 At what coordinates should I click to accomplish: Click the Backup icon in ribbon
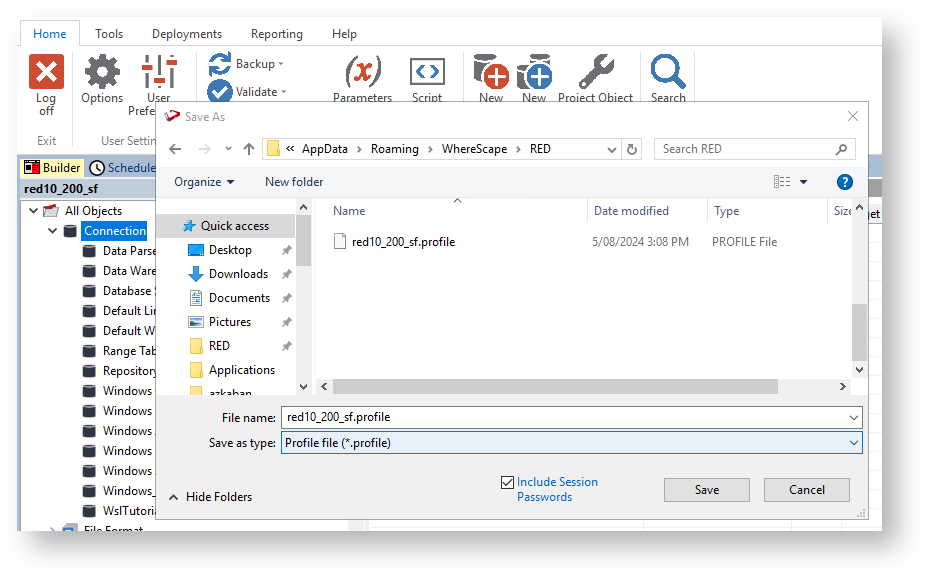click(x=220, y=64)
